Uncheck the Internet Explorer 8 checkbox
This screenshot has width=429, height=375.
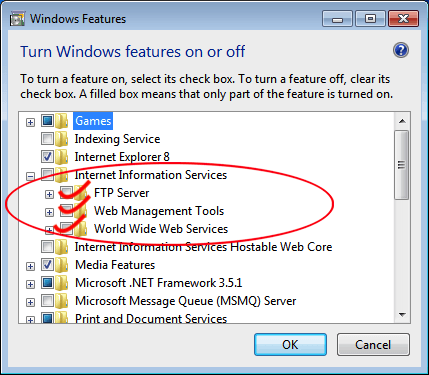[47, 157]
